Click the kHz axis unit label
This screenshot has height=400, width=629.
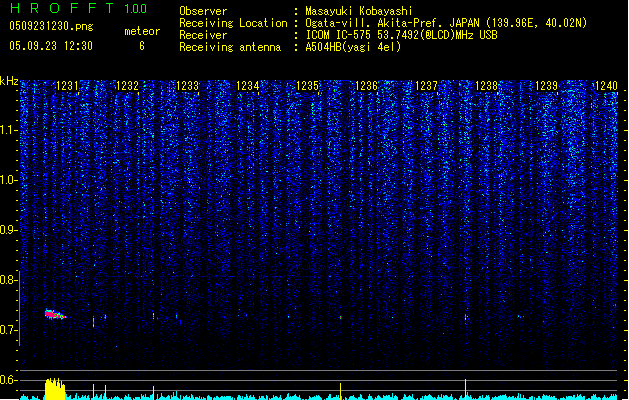pos(9,81)
